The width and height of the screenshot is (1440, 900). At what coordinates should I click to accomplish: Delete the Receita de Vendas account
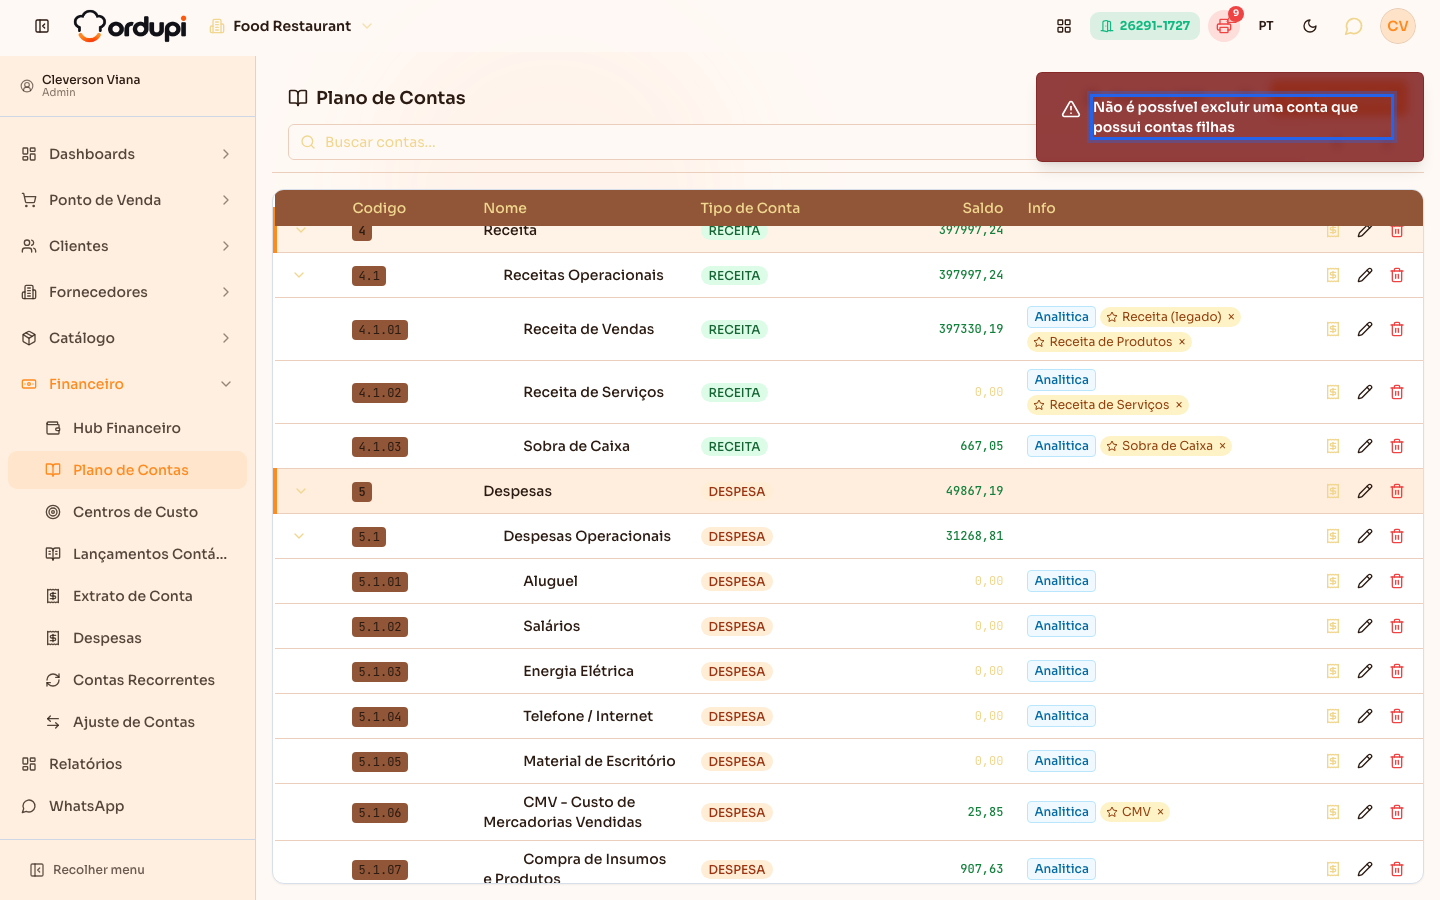tap(1397, 329)
